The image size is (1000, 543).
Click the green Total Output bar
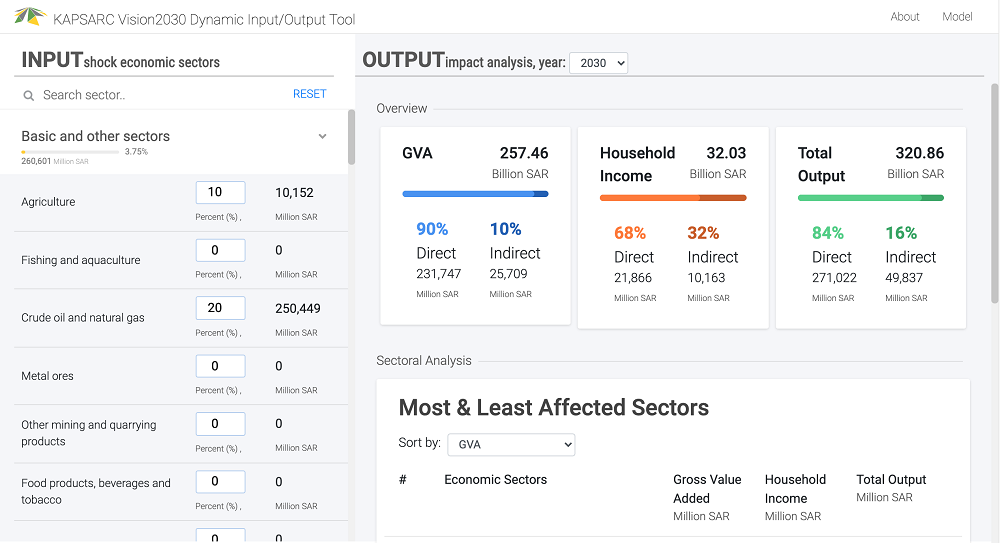871,198
